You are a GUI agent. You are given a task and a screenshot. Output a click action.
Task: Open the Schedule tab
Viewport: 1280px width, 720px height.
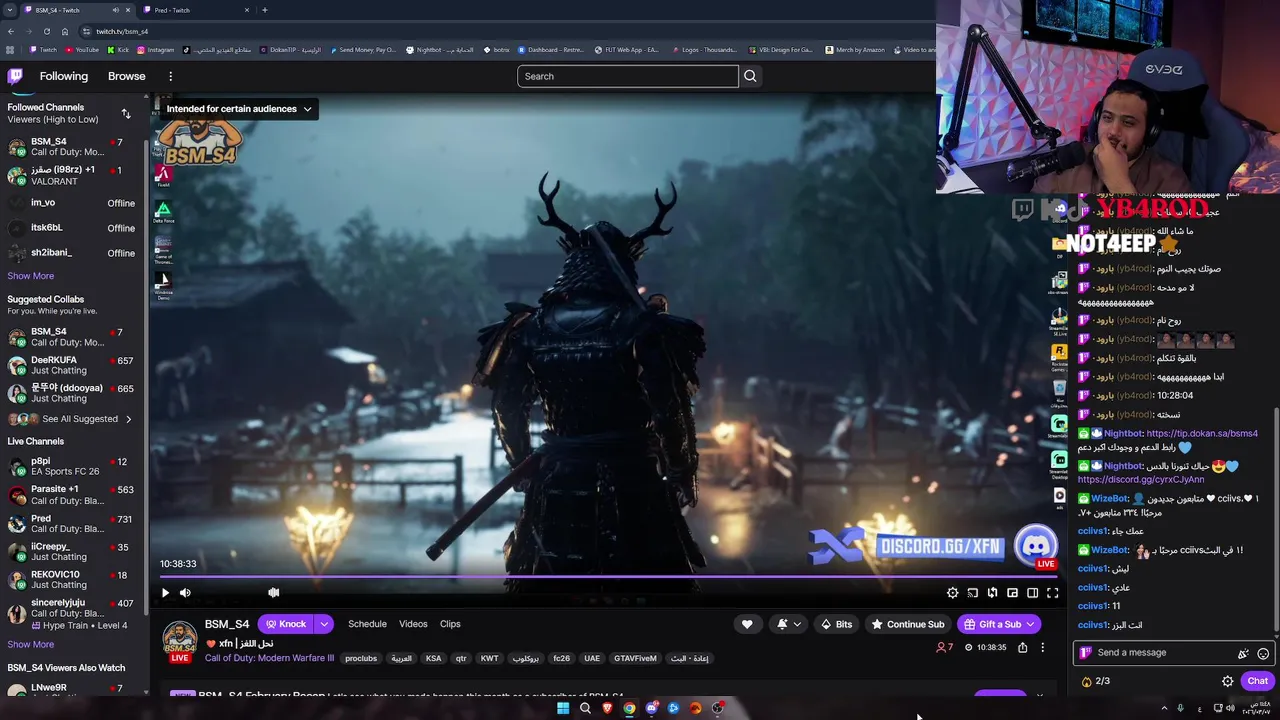pos(367,624)
